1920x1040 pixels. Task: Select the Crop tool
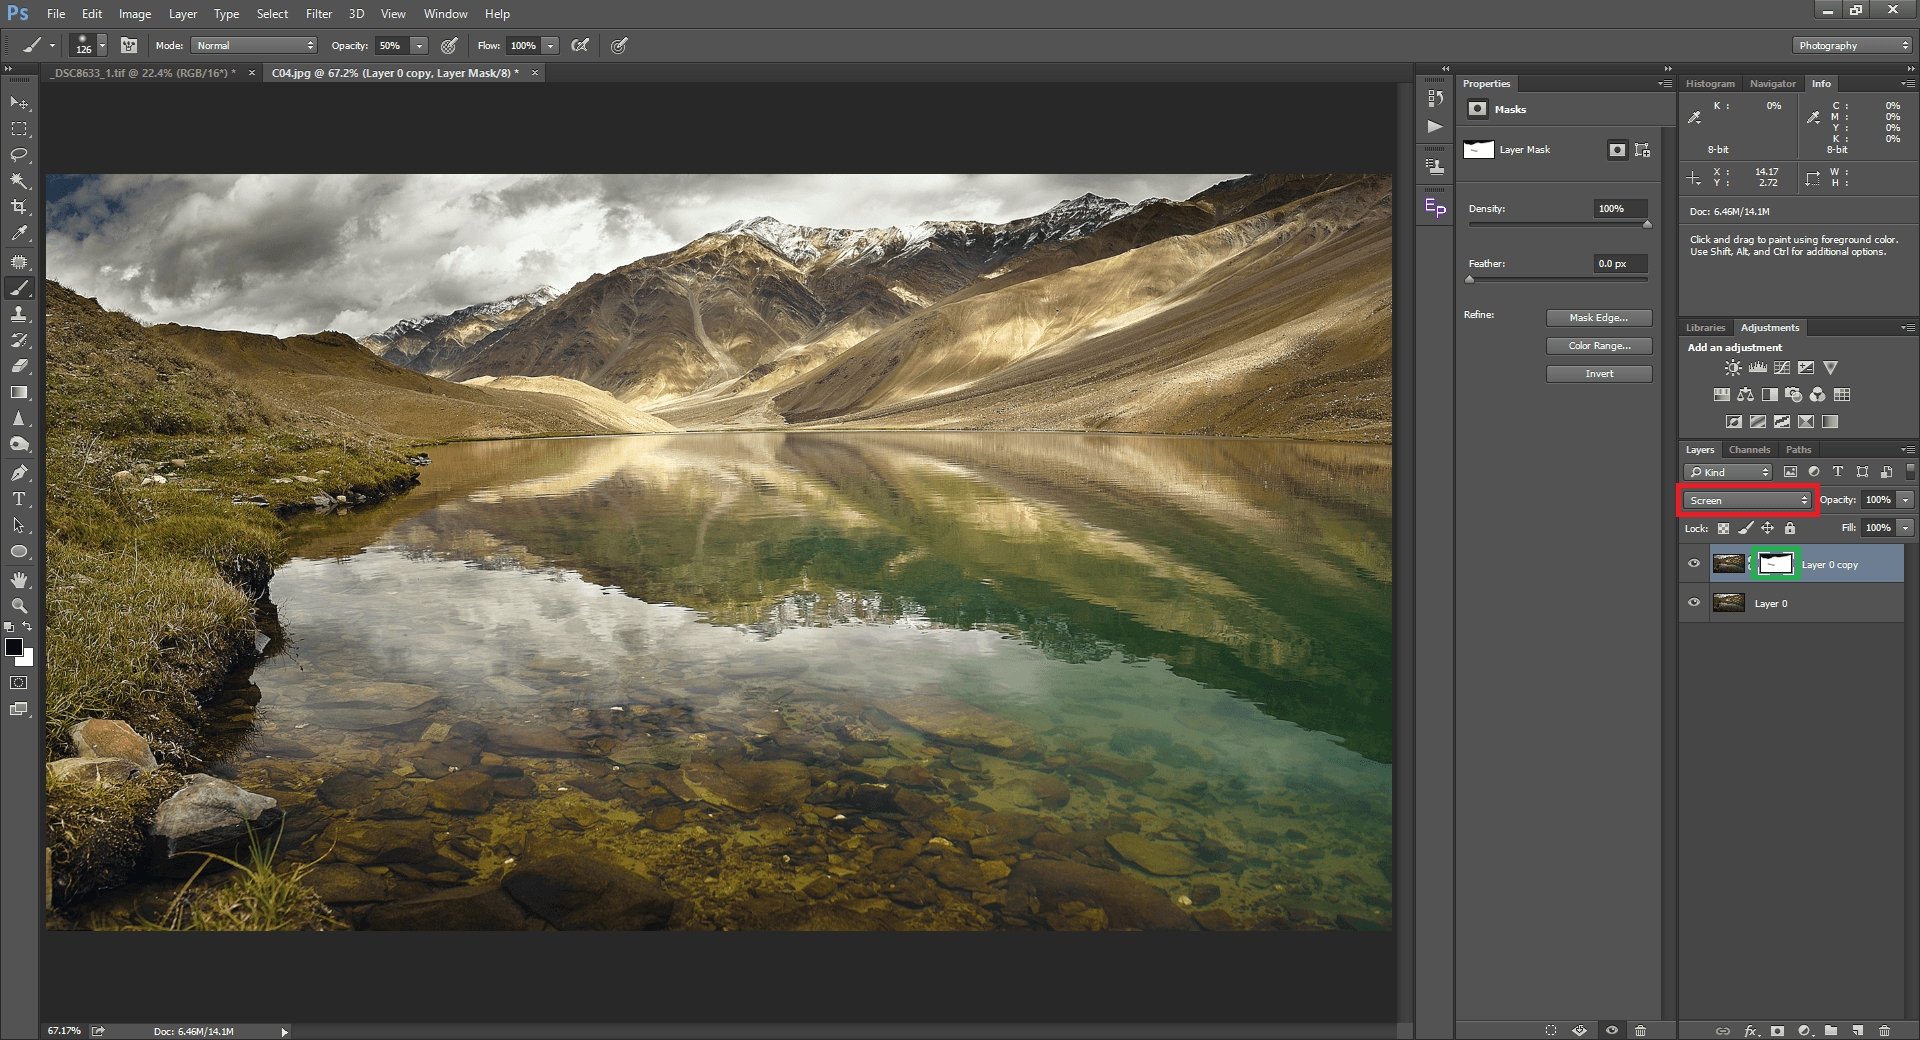click(x=19, y=207)
